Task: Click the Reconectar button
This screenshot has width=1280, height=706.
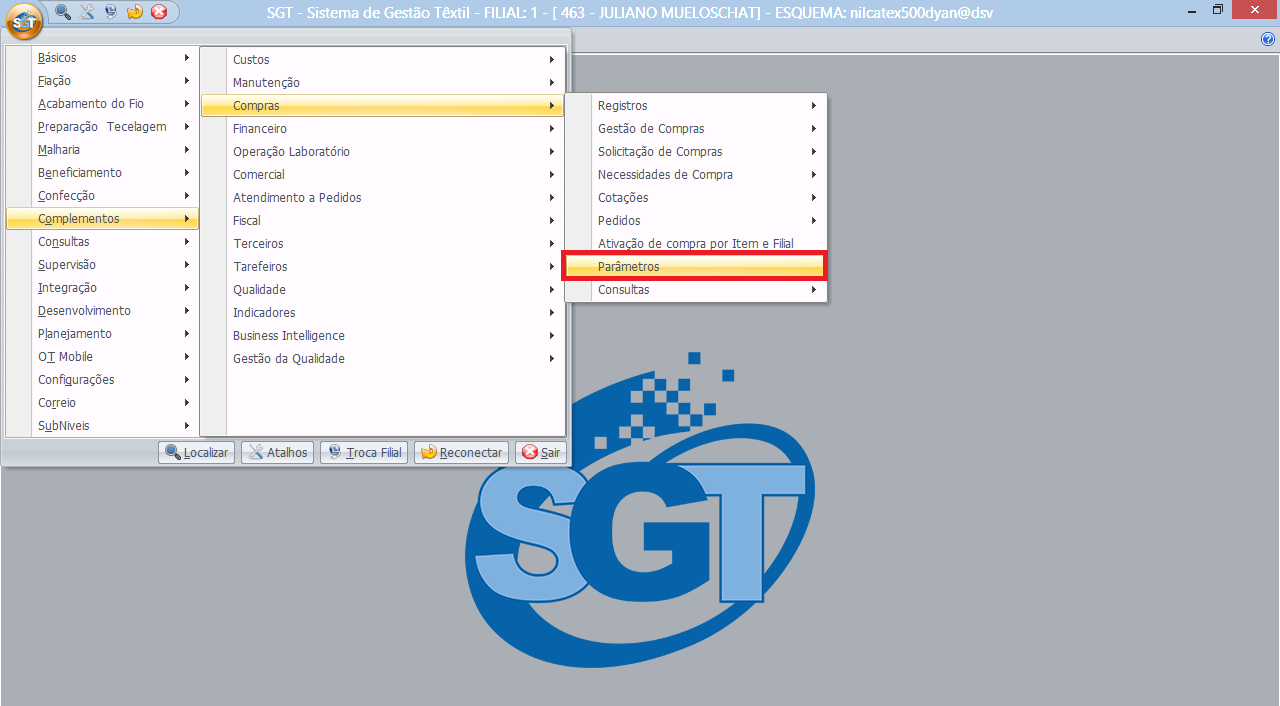Action: pos(461,452)
